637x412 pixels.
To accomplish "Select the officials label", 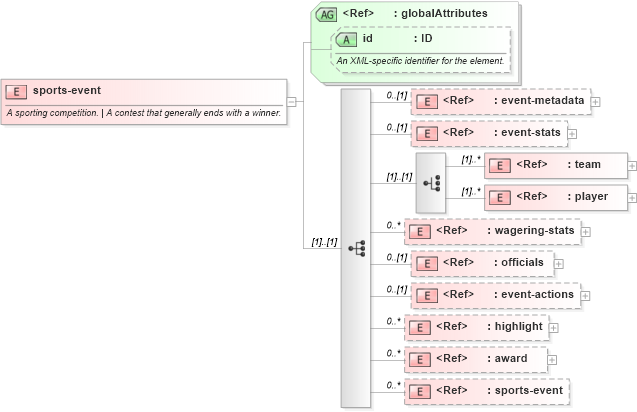I will [522, 262].
